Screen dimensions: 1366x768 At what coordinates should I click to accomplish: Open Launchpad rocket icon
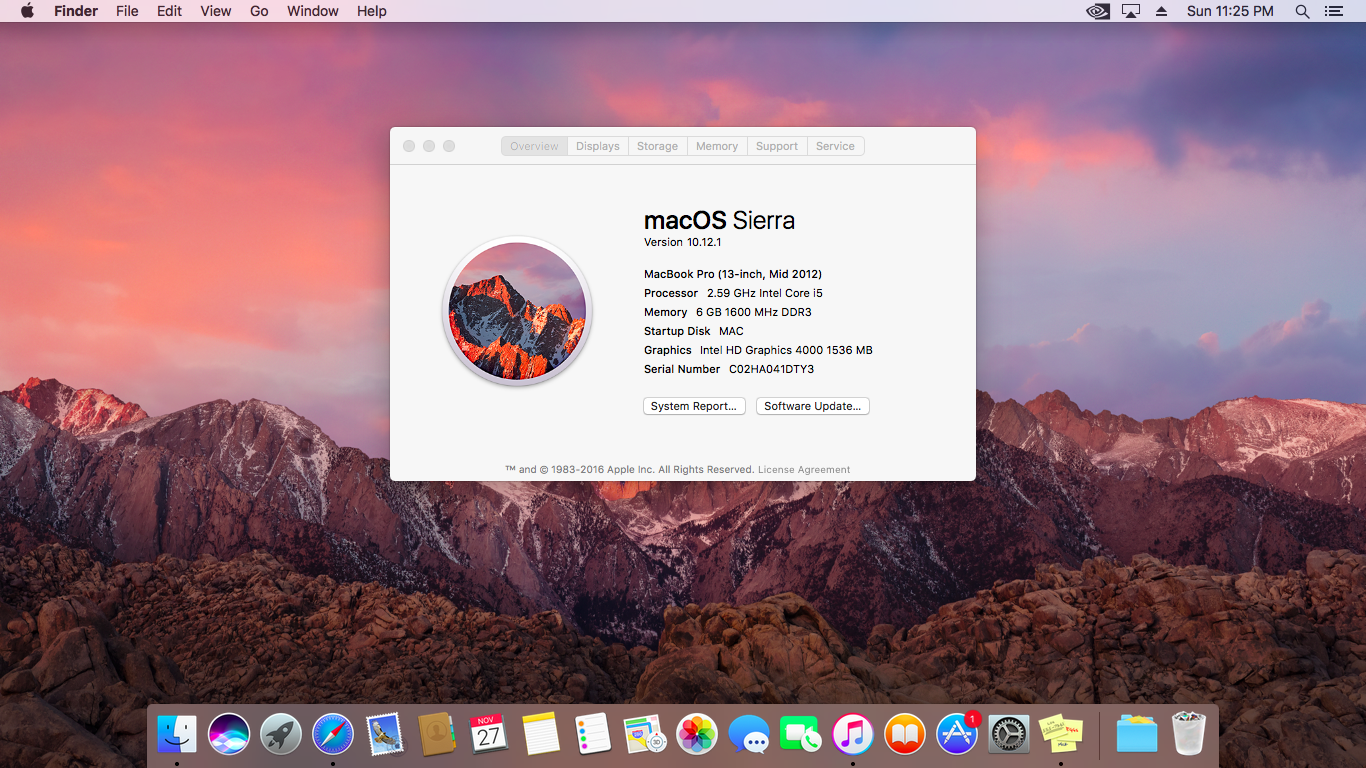[x=281, y=734]
